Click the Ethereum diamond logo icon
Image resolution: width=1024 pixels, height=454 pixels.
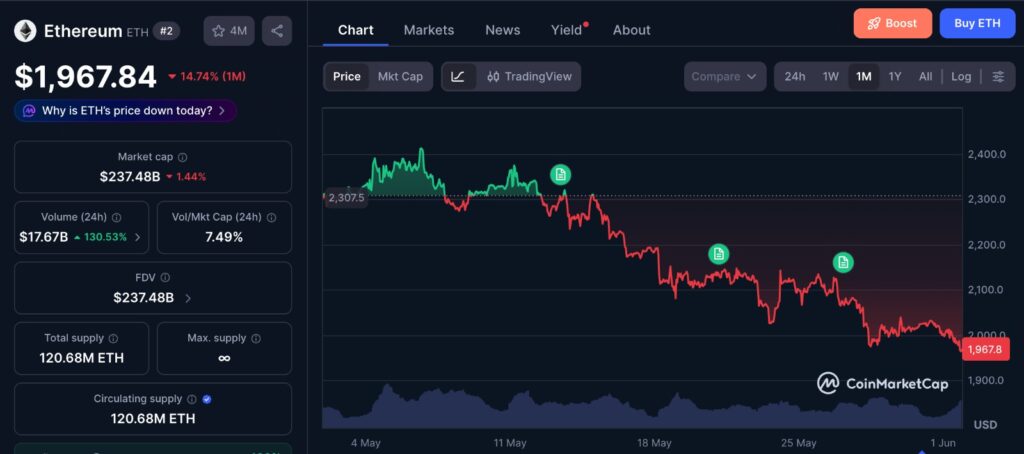pyautogui.click(x=26, y=31)
